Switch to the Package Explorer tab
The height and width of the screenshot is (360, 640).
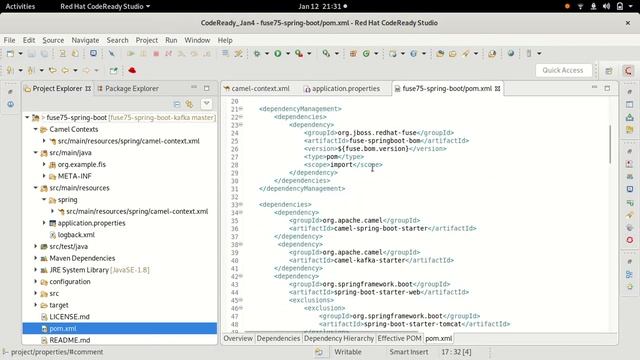coord(128,89)
